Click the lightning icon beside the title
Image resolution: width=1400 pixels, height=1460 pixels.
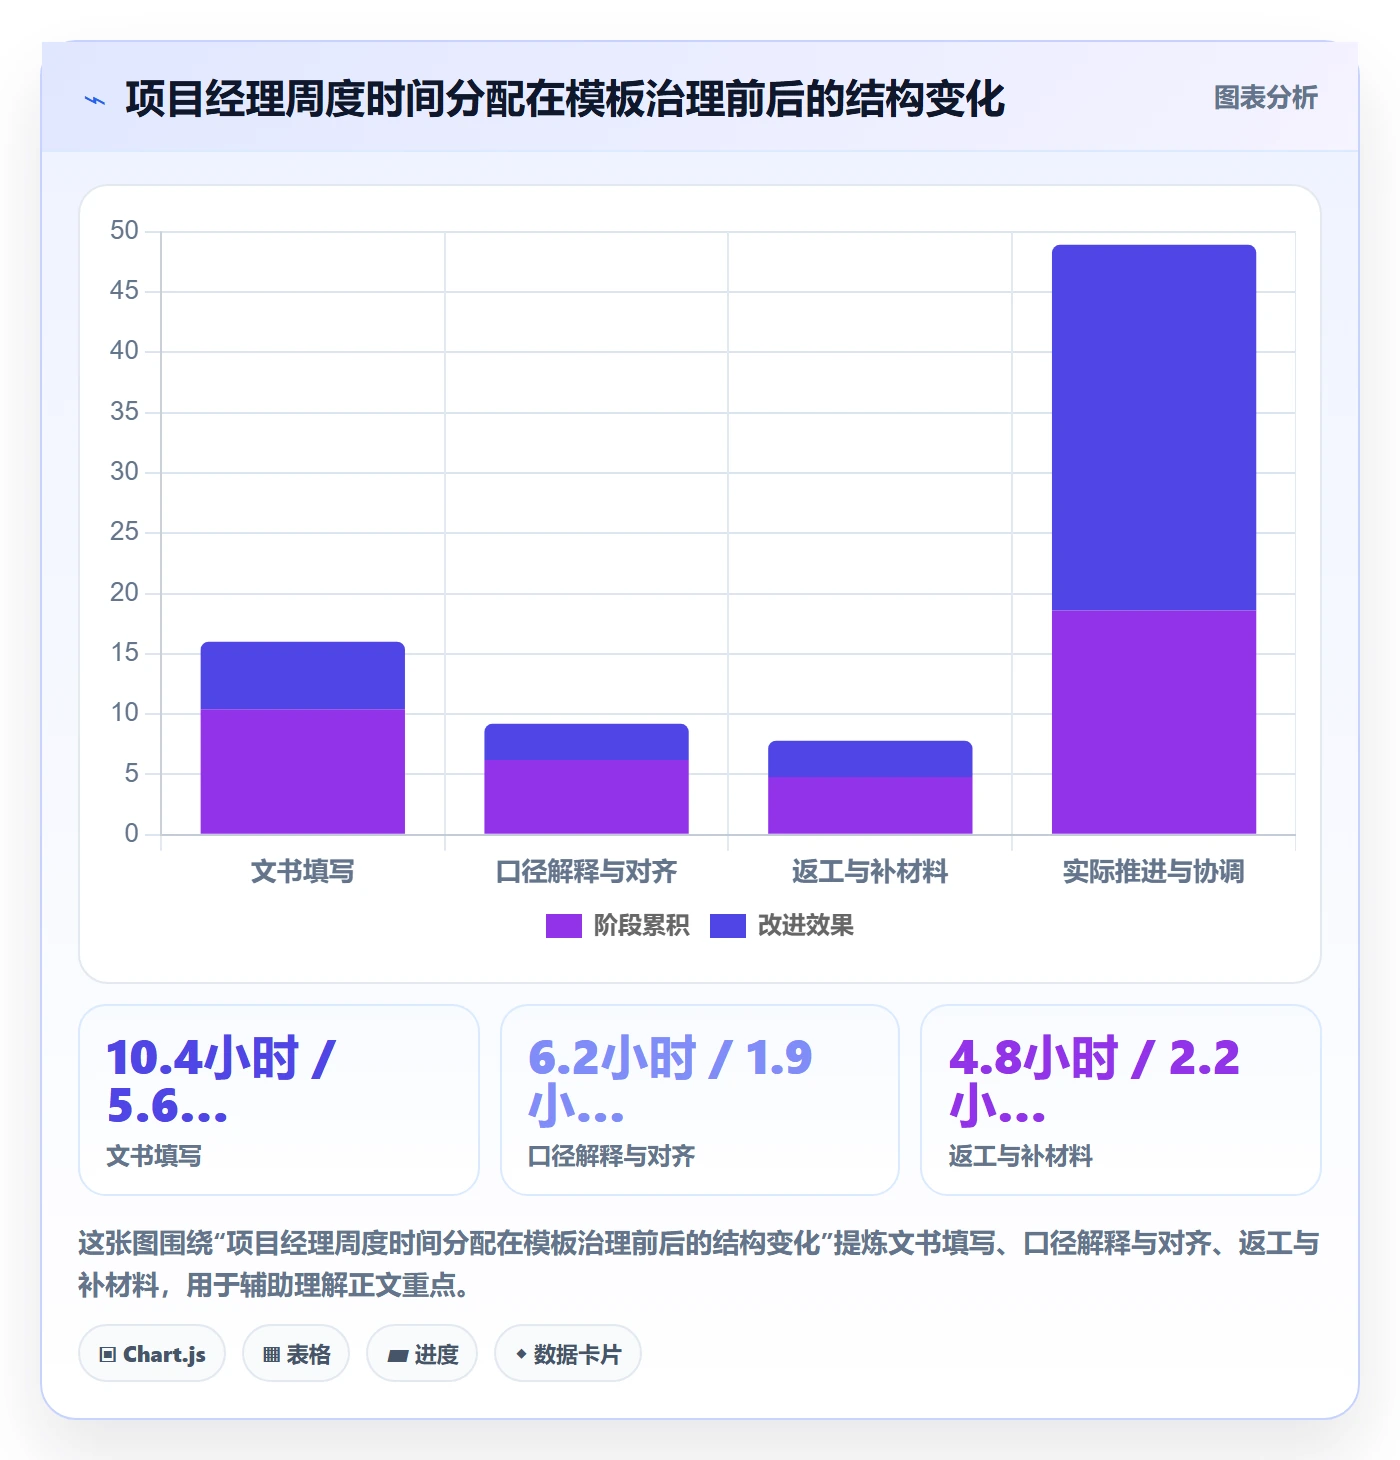click(95, 100)
